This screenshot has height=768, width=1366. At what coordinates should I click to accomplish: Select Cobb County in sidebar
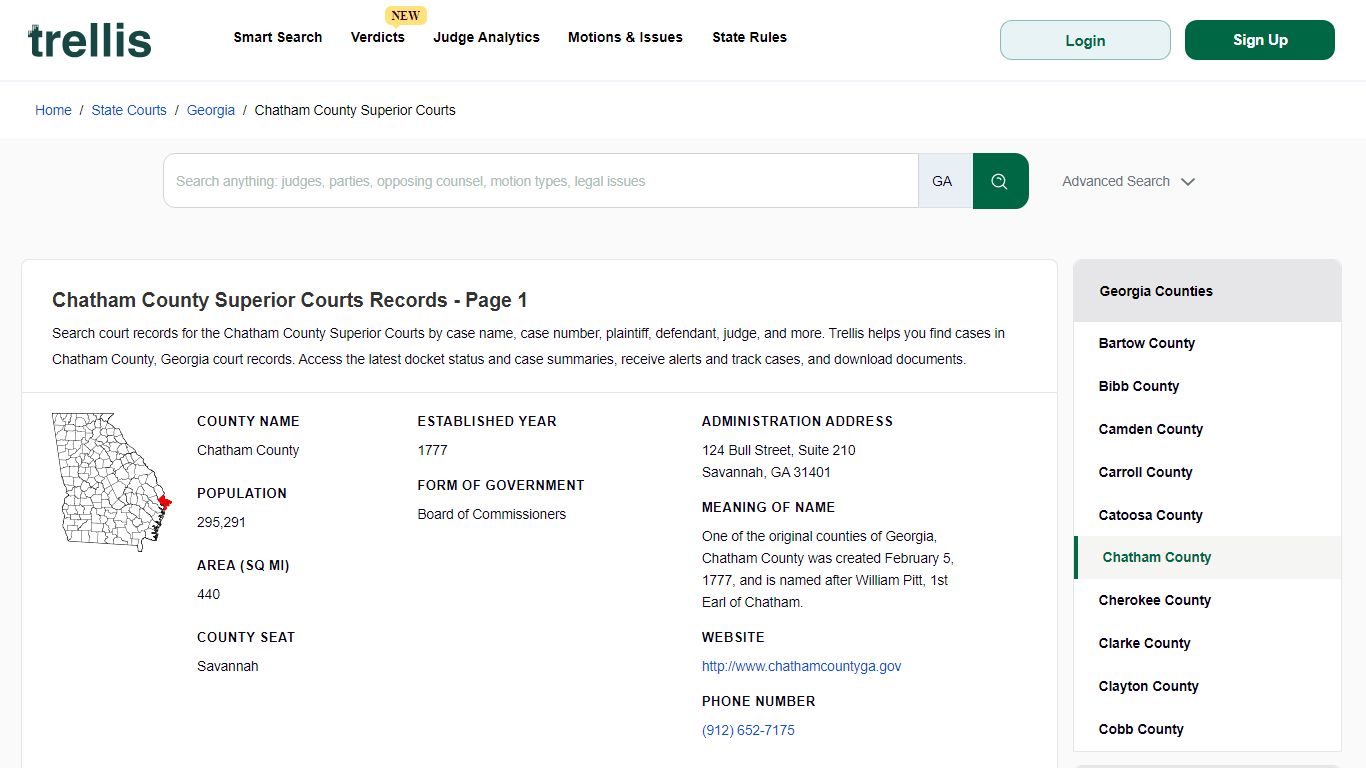[1207, 729]
